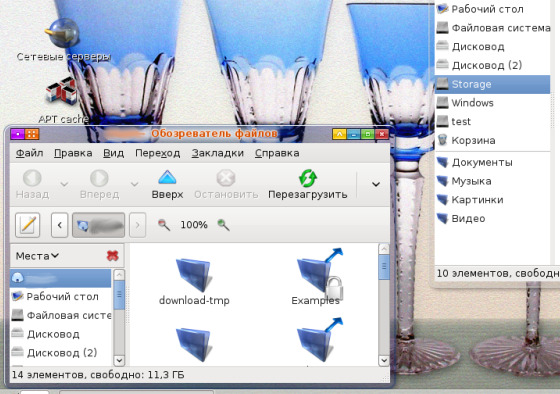The width and height of the screenshot is (560, 394).
Task: Click the orange grid titlebar button
Action: click(x=32, y=134)
